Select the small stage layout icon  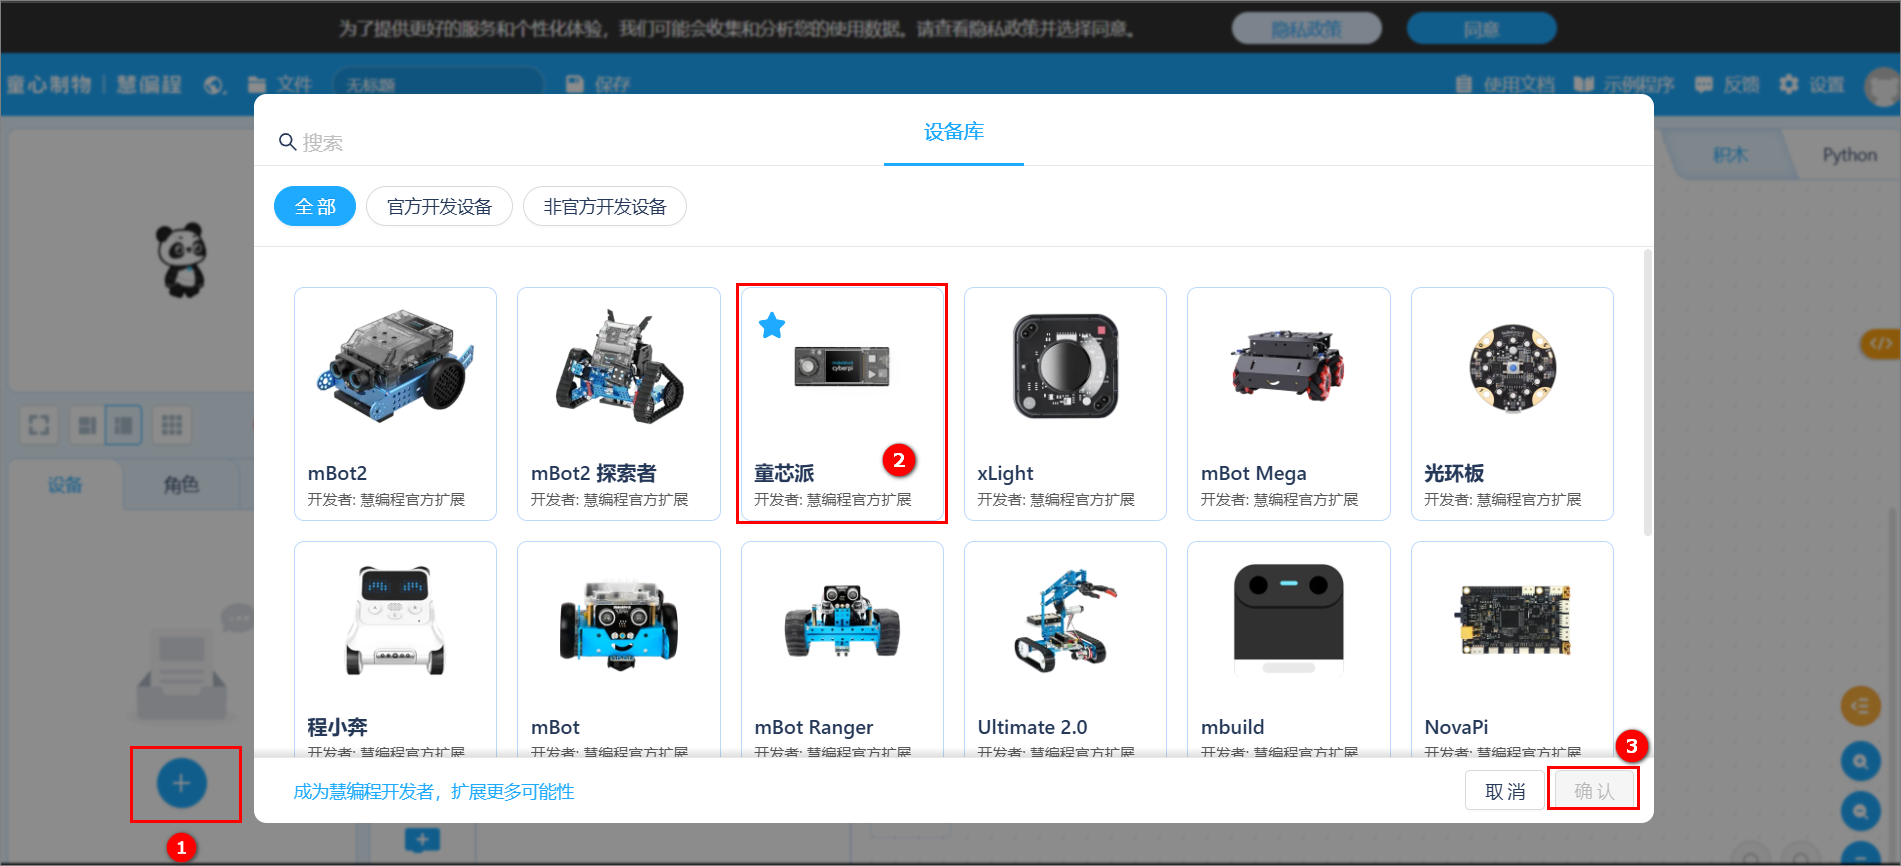pos(87,425)
